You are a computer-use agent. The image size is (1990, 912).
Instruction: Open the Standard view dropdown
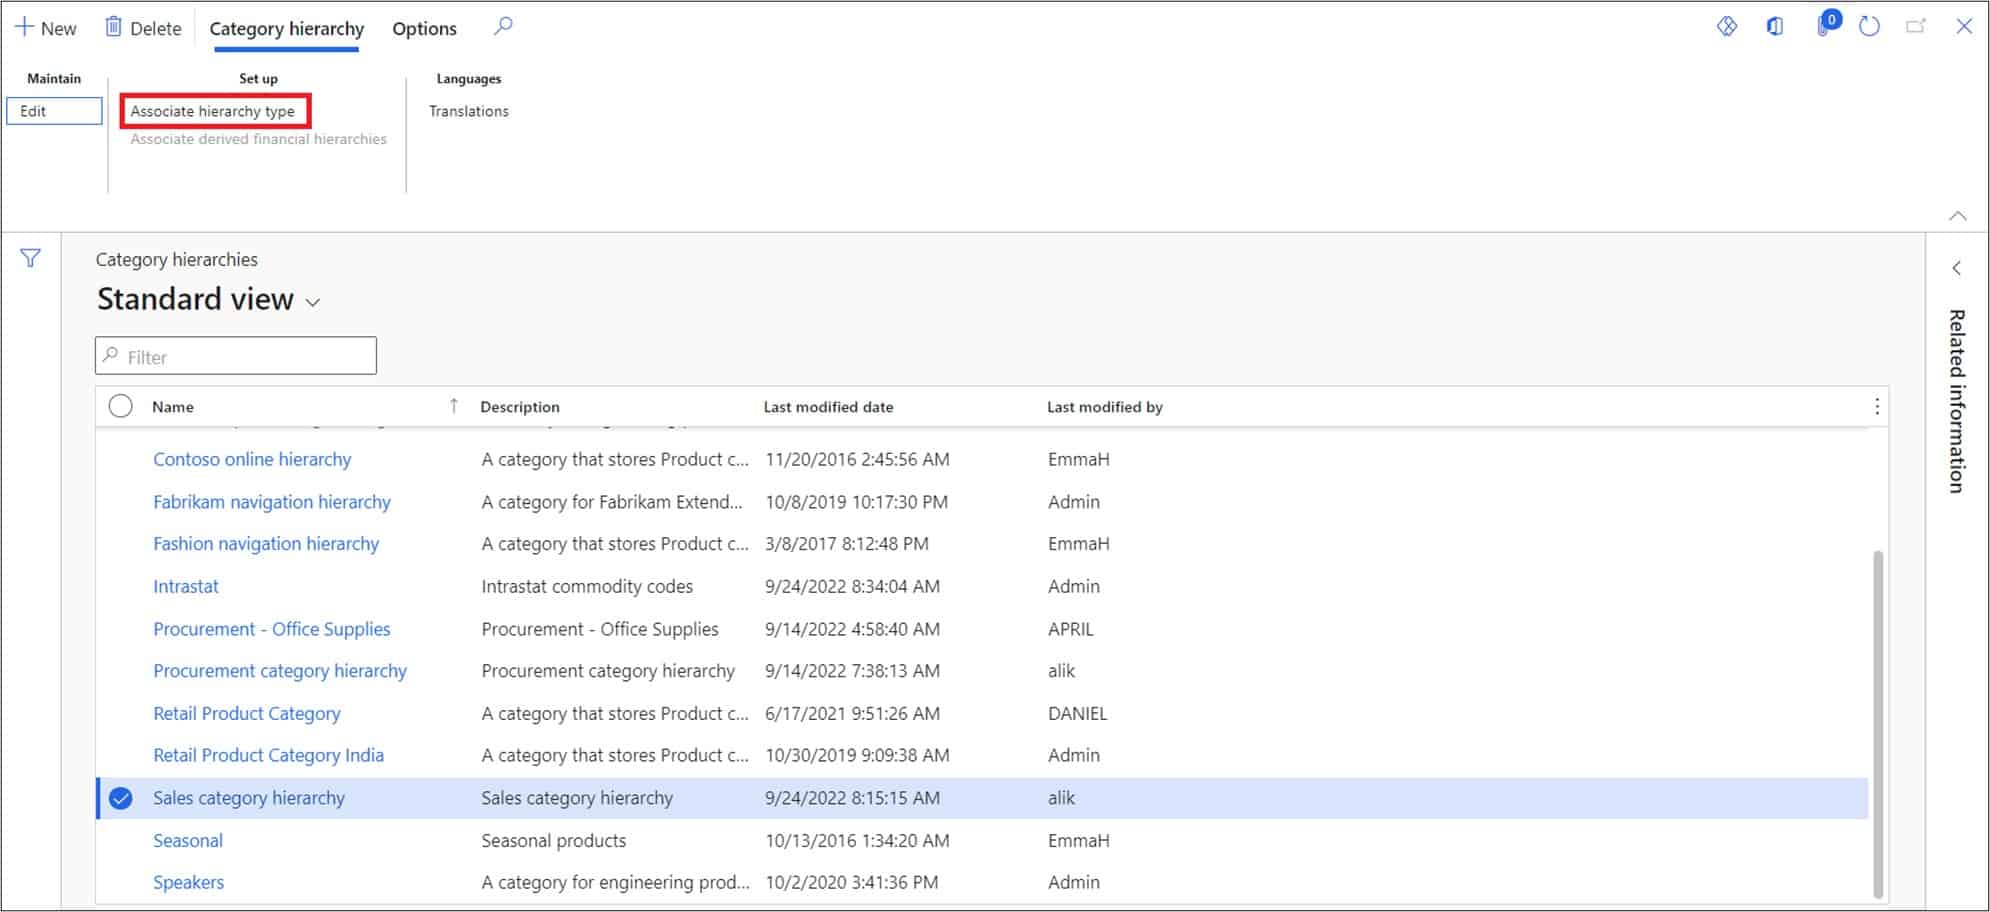[311, 301]
